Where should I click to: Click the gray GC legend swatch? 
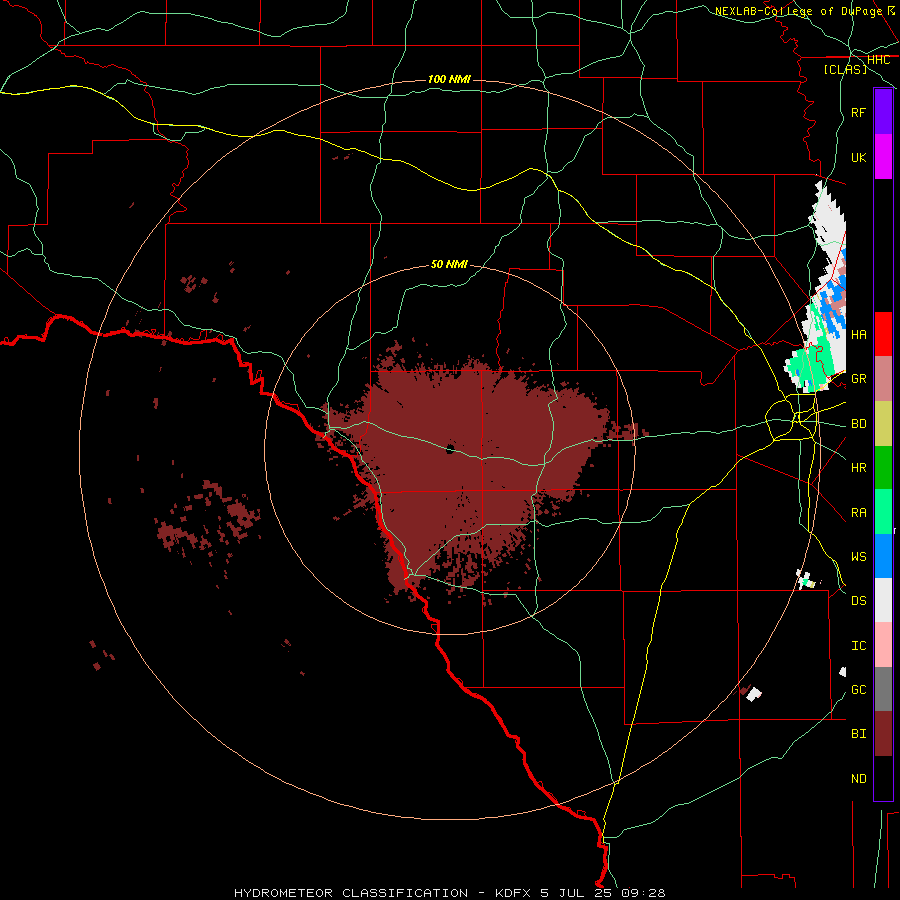click(x=883, y=689)
